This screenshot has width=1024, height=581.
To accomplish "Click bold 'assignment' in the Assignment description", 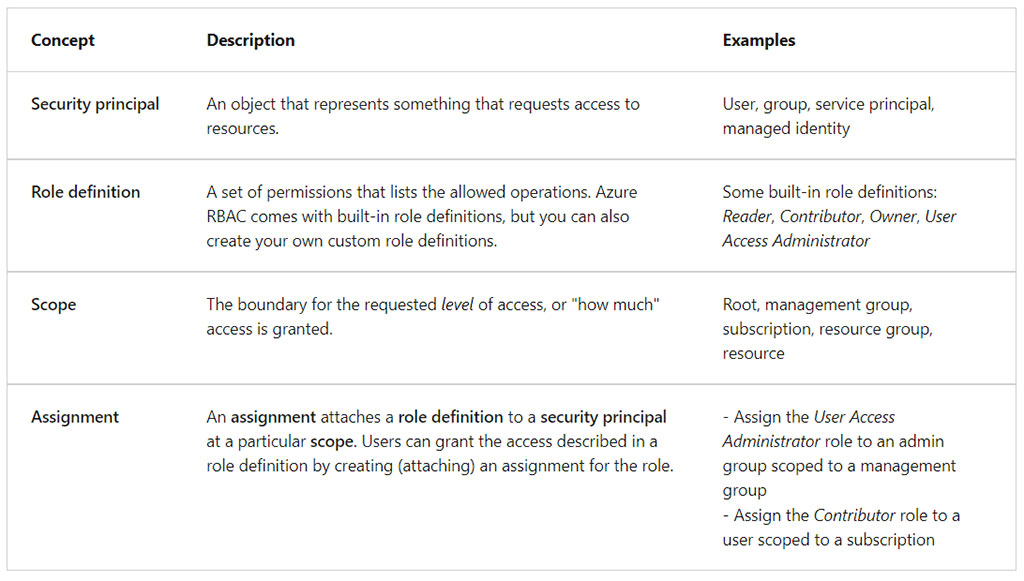I will tap(273, 417).
